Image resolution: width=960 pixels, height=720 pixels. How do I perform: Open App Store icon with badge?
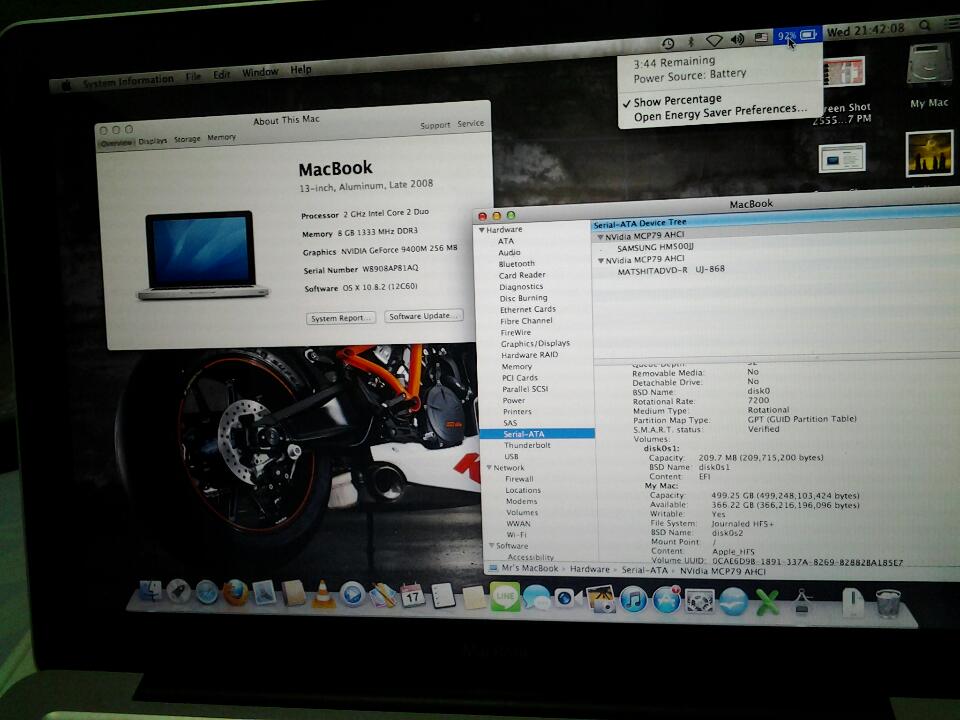[x=666, y=600]
